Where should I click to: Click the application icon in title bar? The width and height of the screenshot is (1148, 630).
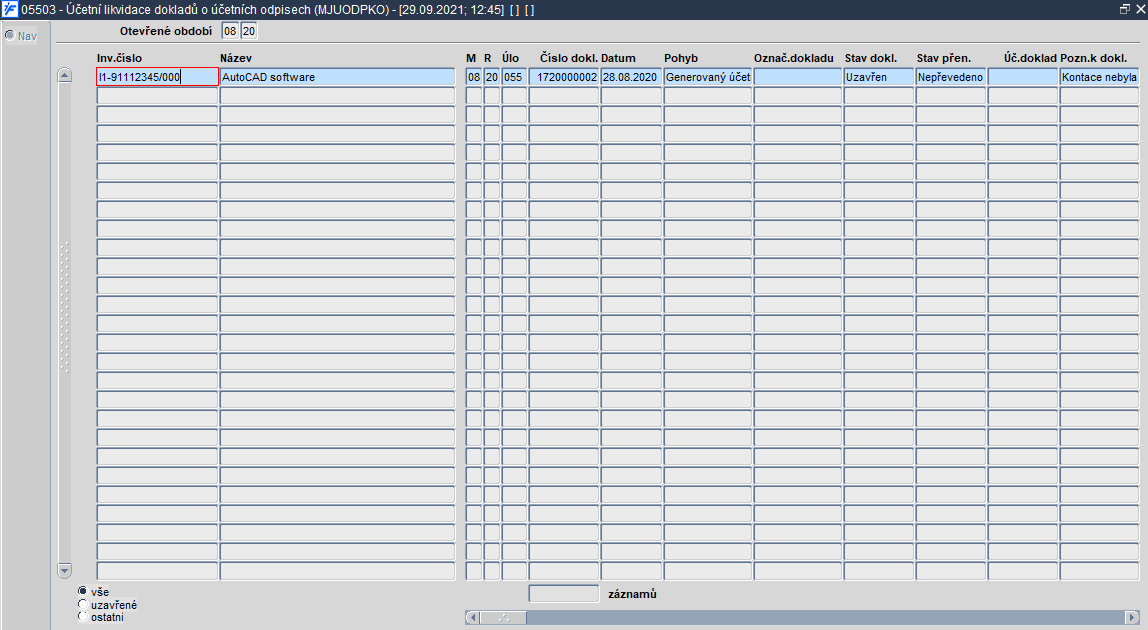[x=10, y=10]
